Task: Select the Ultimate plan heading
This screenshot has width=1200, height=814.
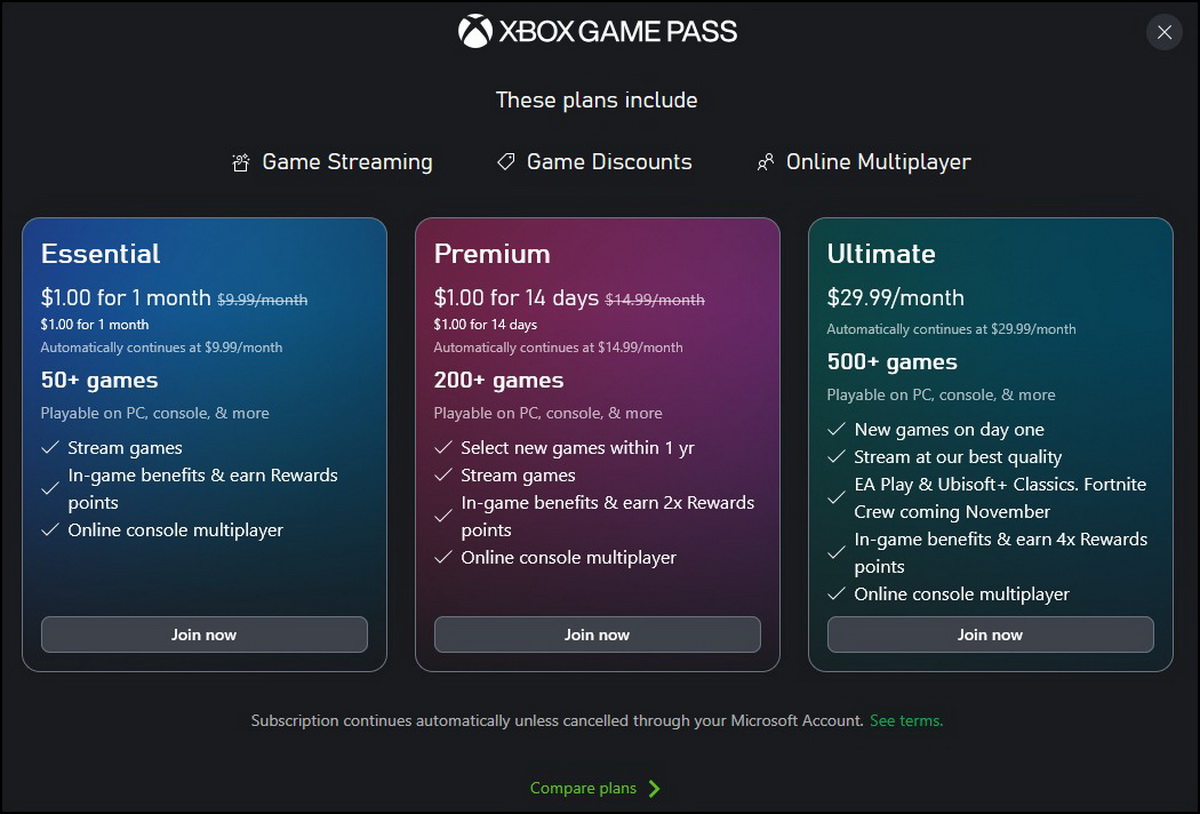Action: click(x=881, y=254)
